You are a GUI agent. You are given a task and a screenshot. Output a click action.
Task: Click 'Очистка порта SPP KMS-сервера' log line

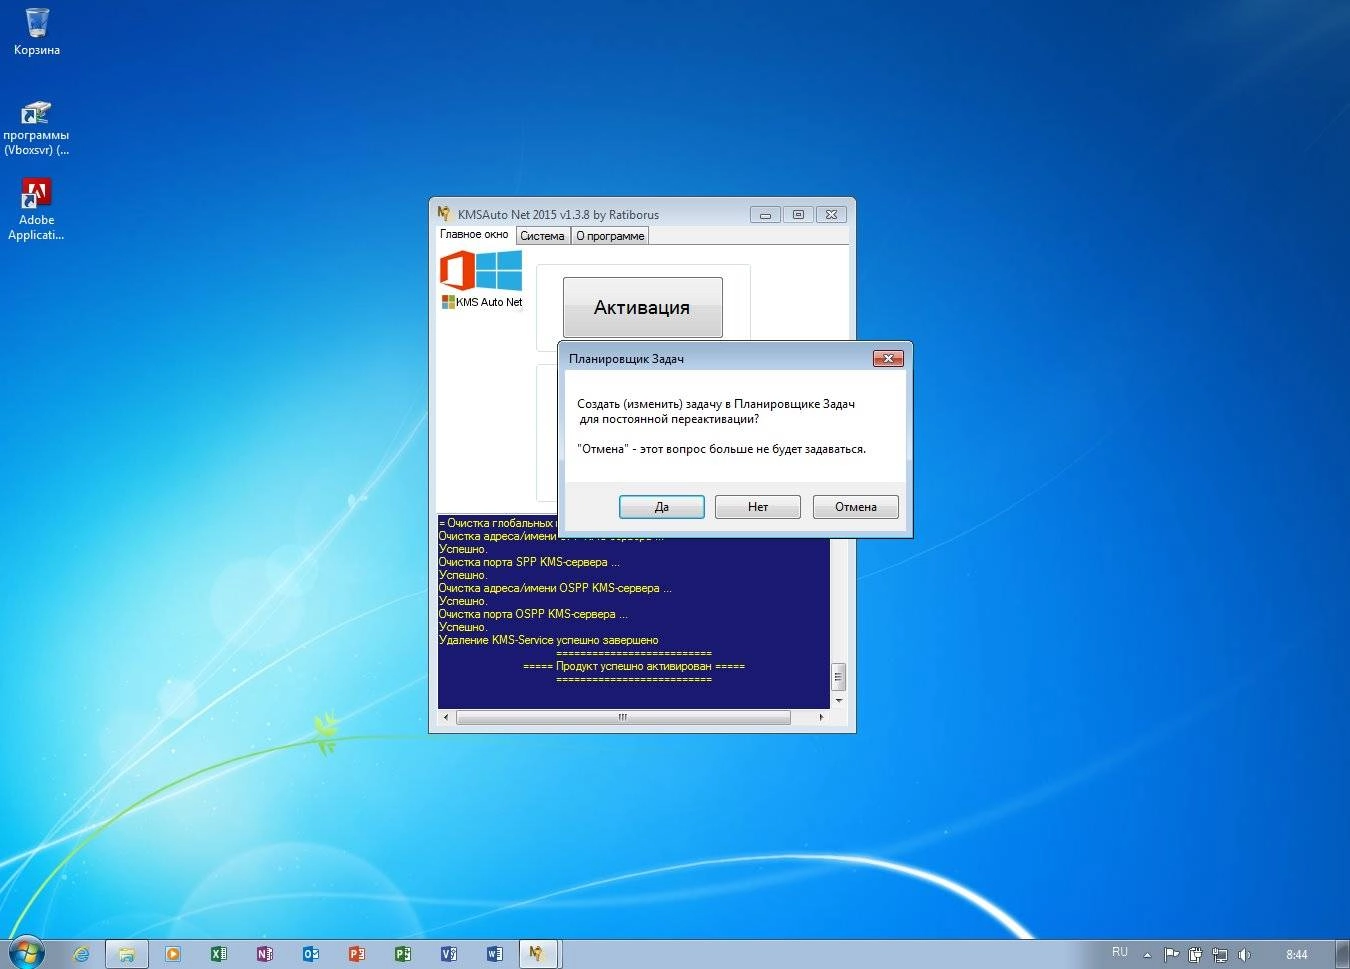[529, 562]
